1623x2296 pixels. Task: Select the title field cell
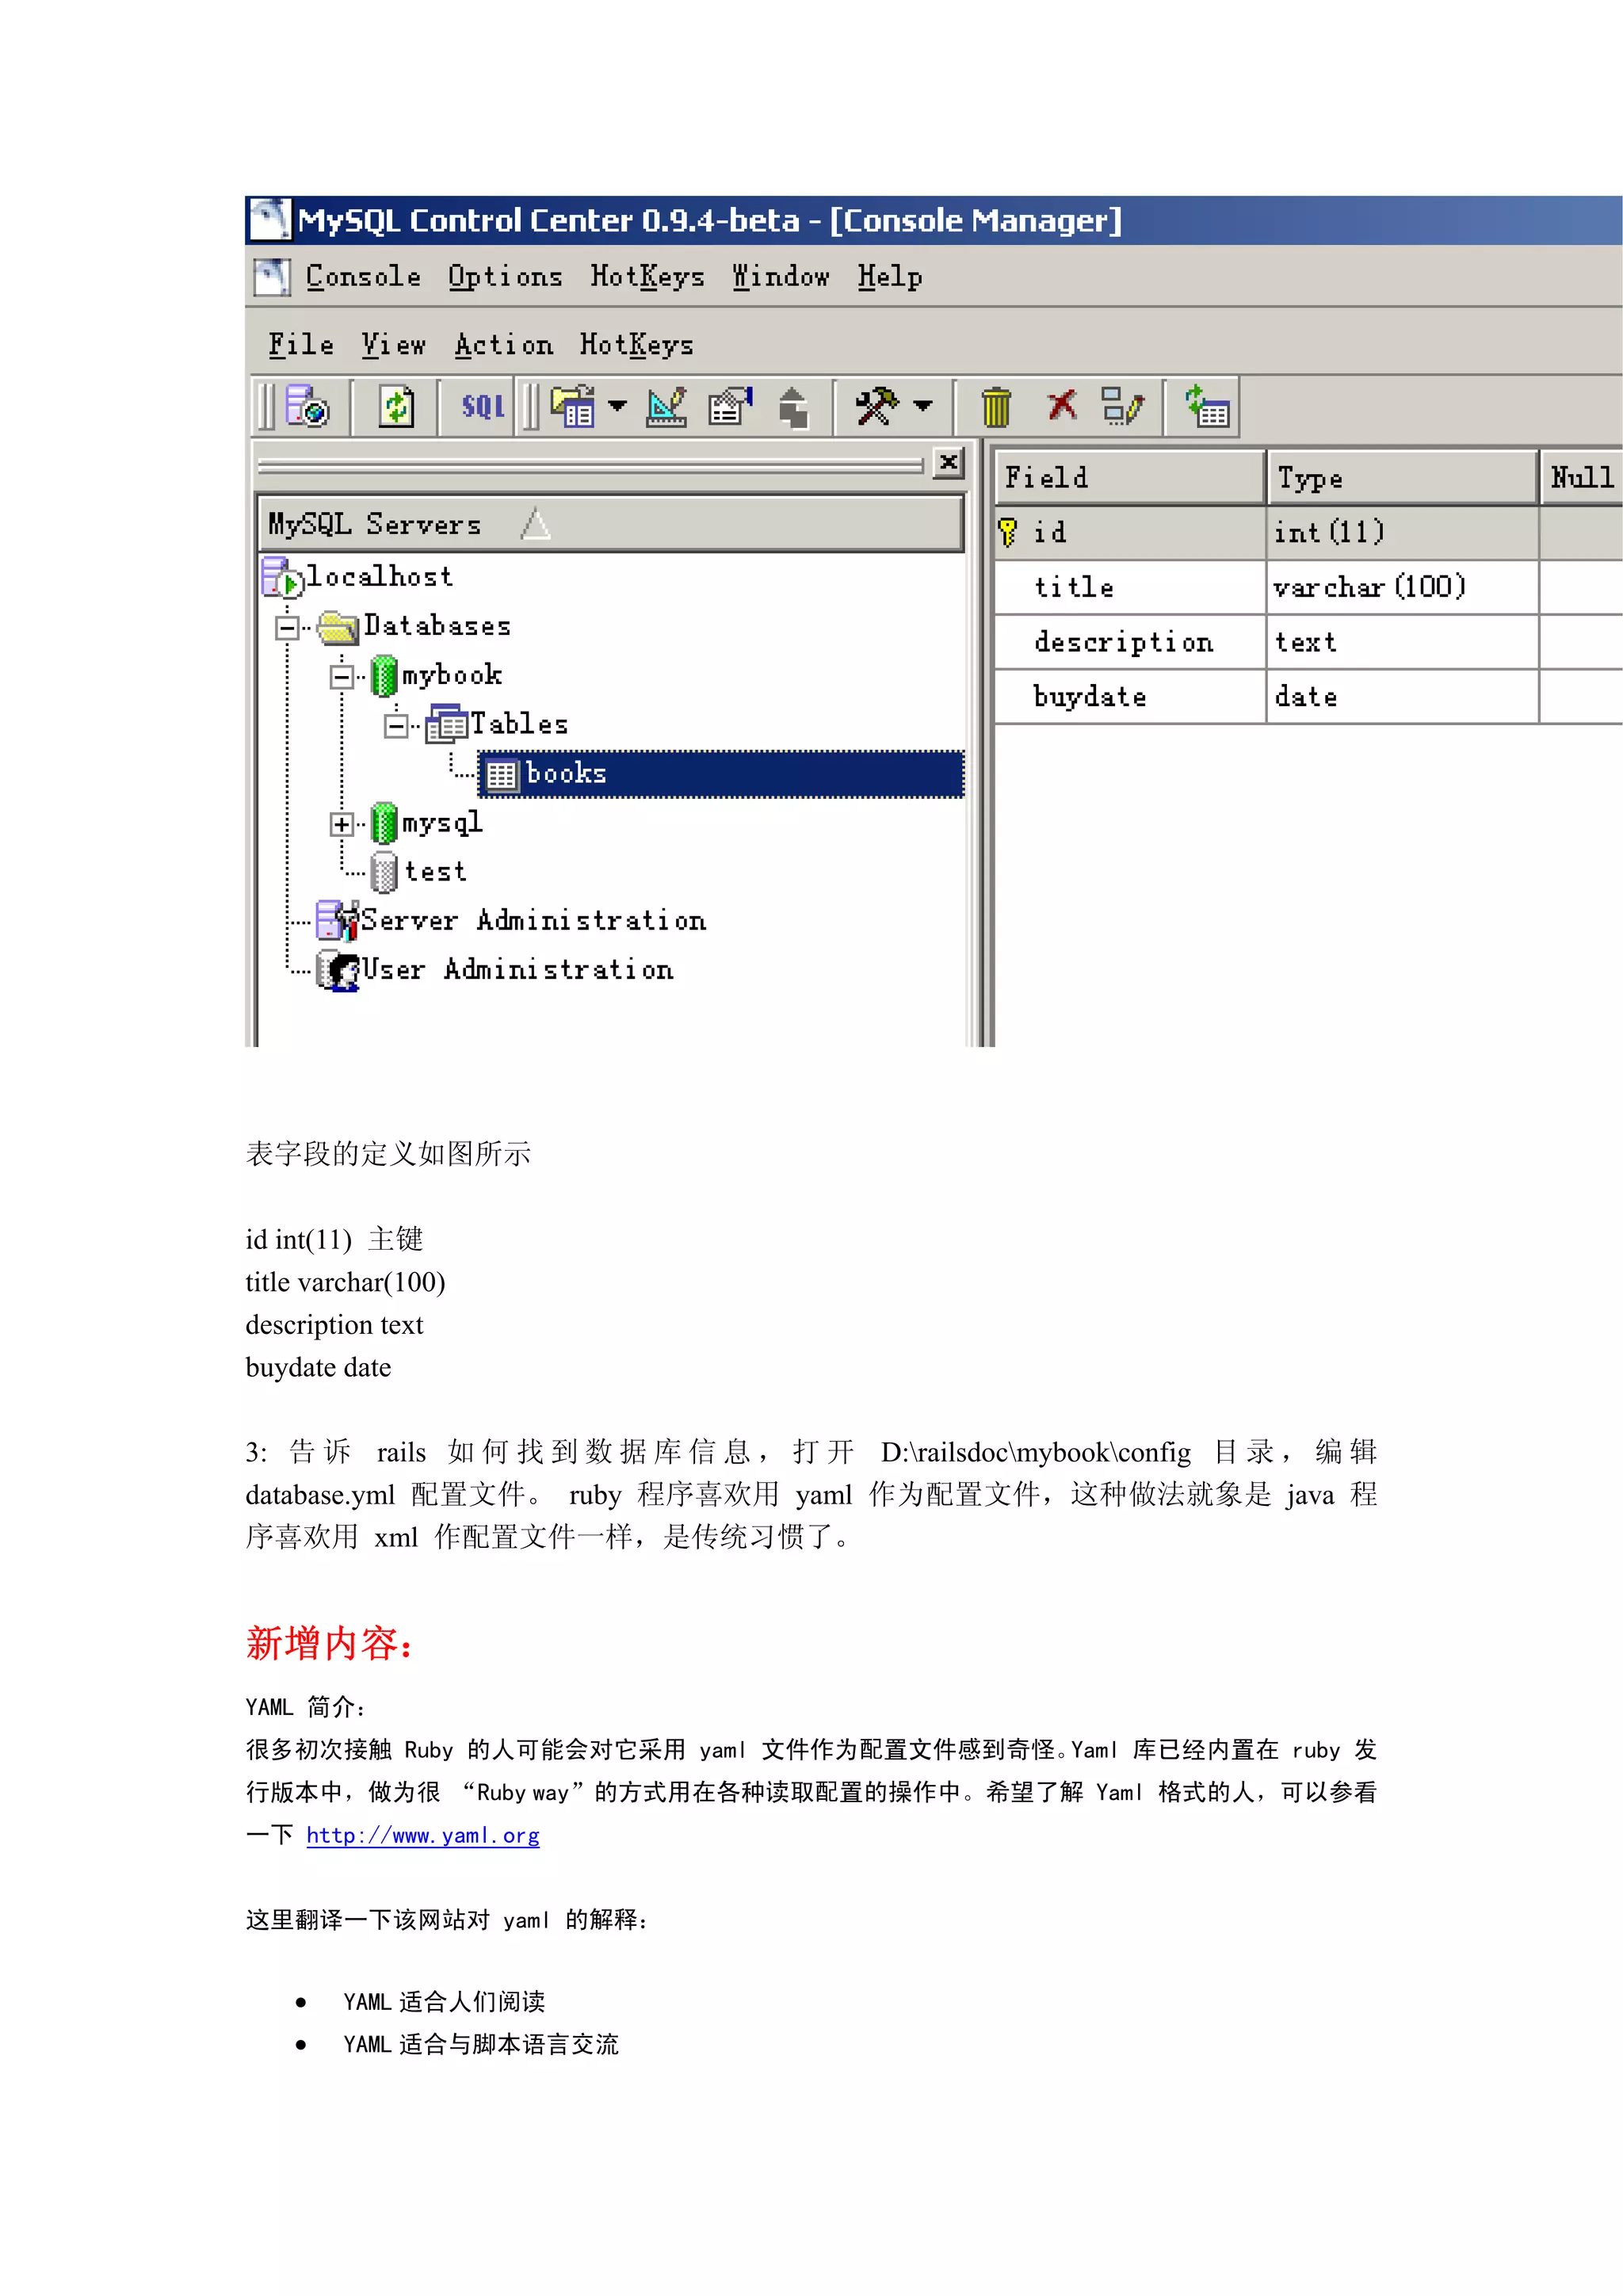pyautogui.click(x=1130, y=588)
